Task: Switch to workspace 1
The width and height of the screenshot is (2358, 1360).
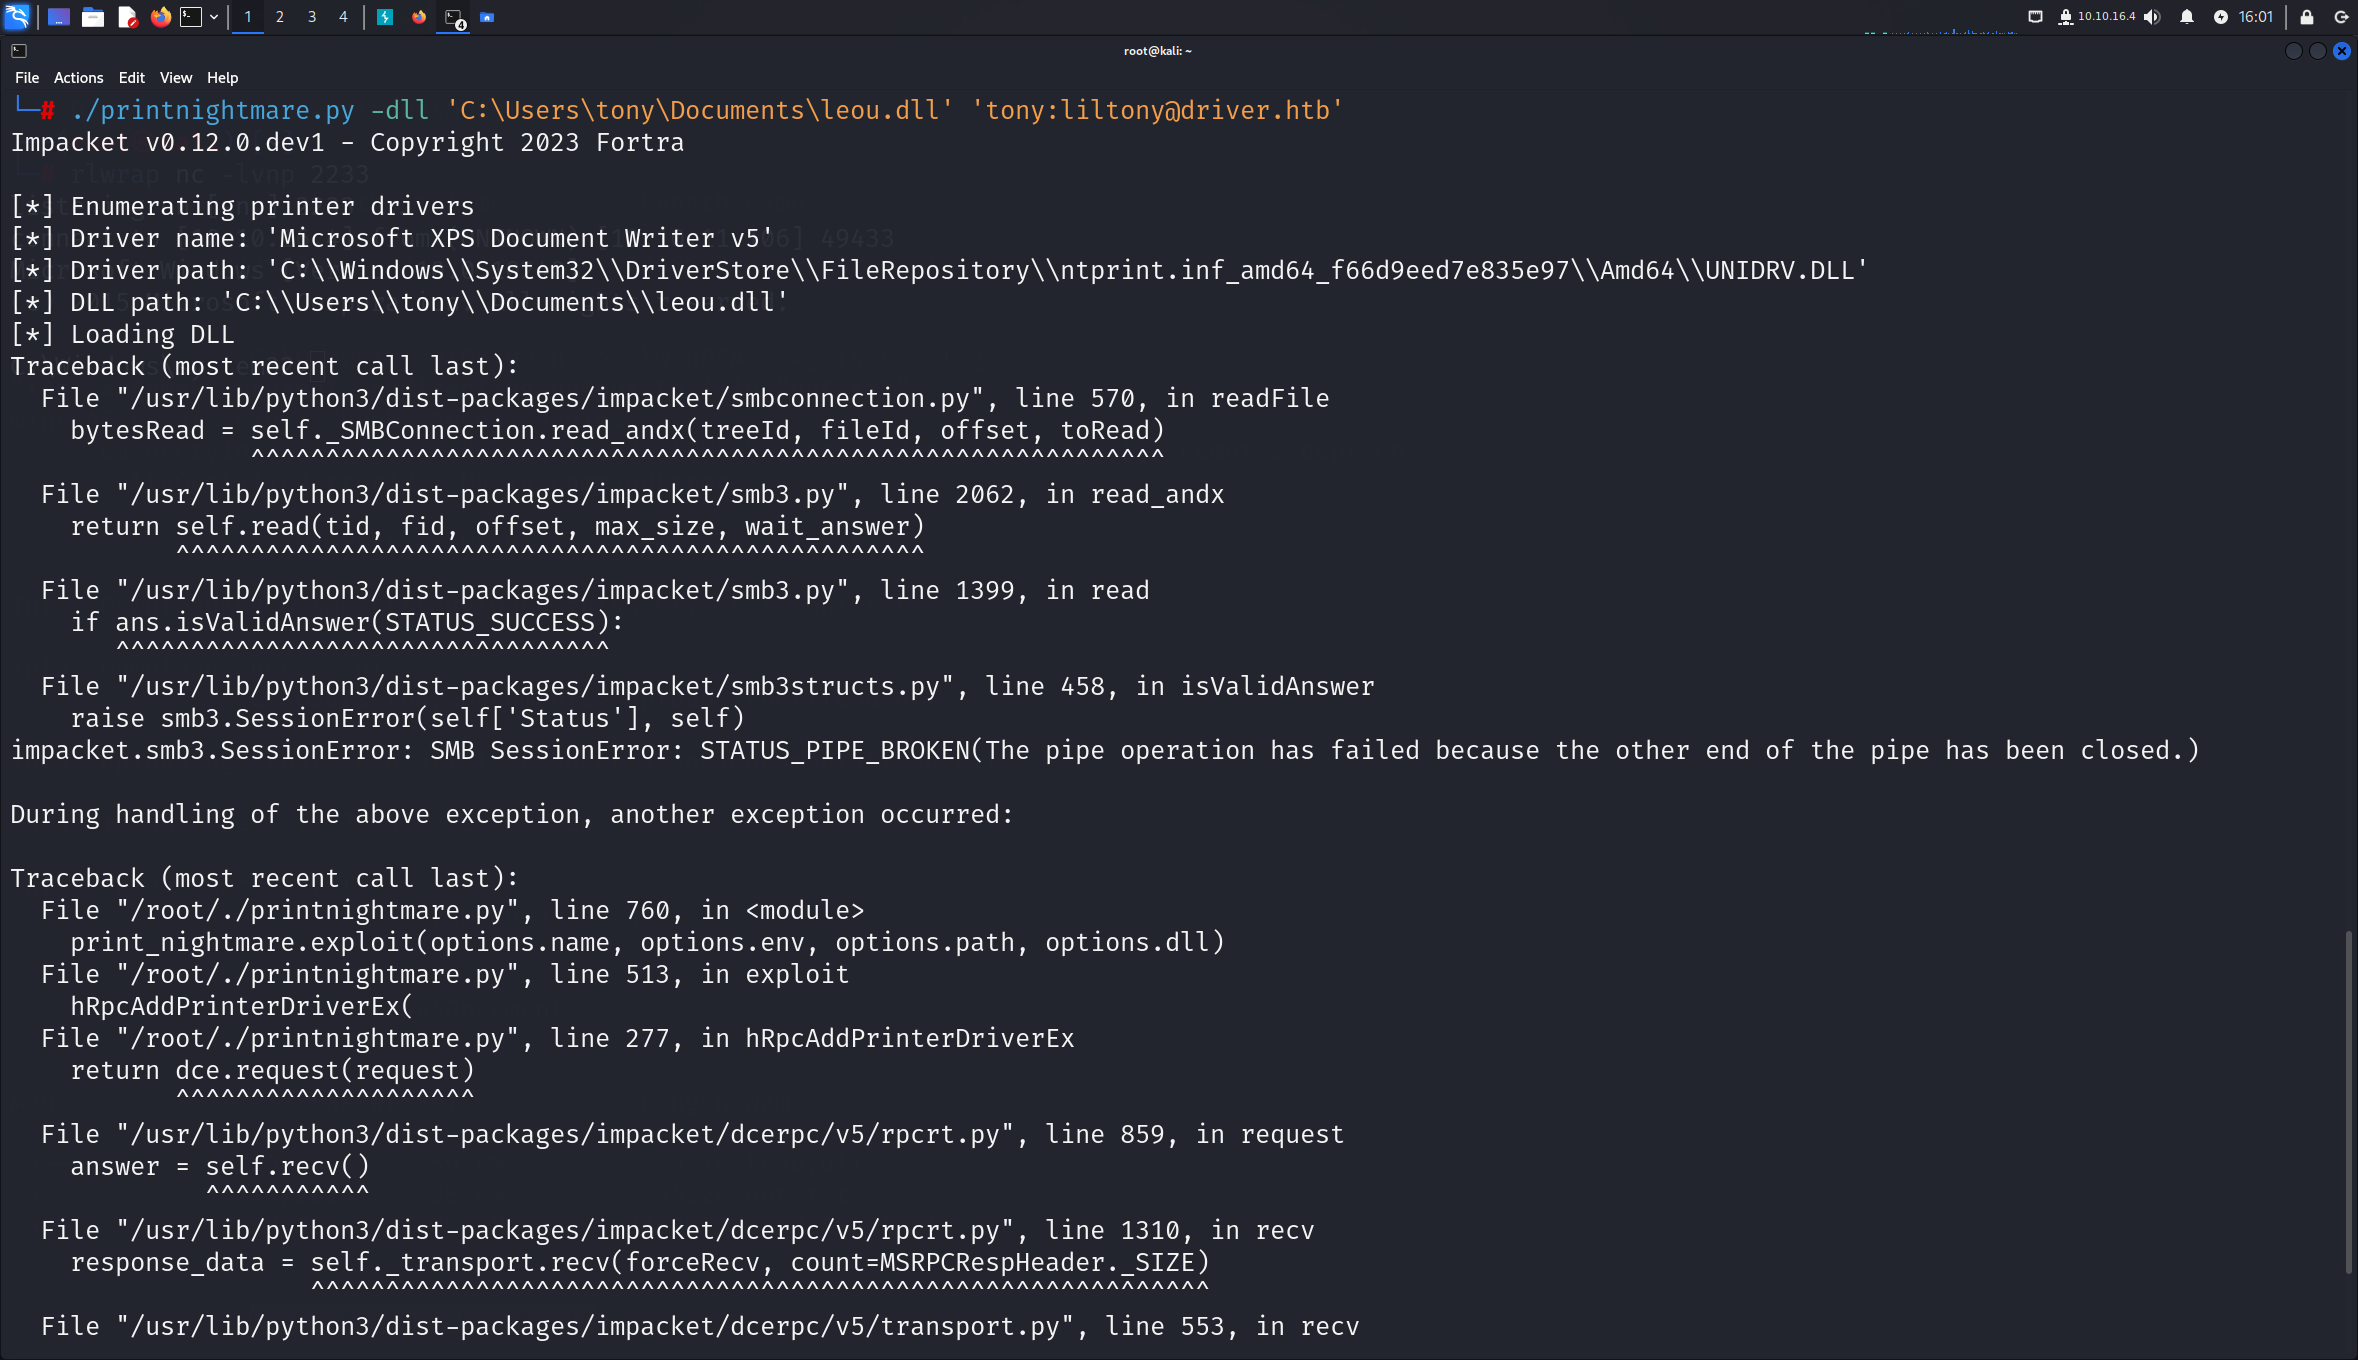Action: 248,17
